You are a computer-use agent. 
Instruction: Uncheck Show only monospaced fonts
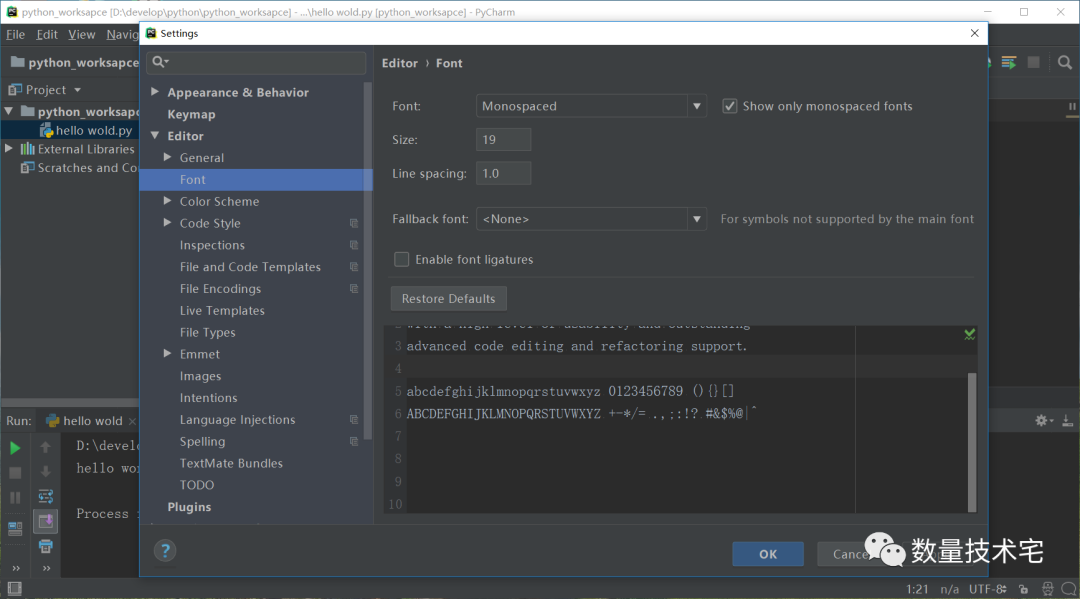[730, 106]
